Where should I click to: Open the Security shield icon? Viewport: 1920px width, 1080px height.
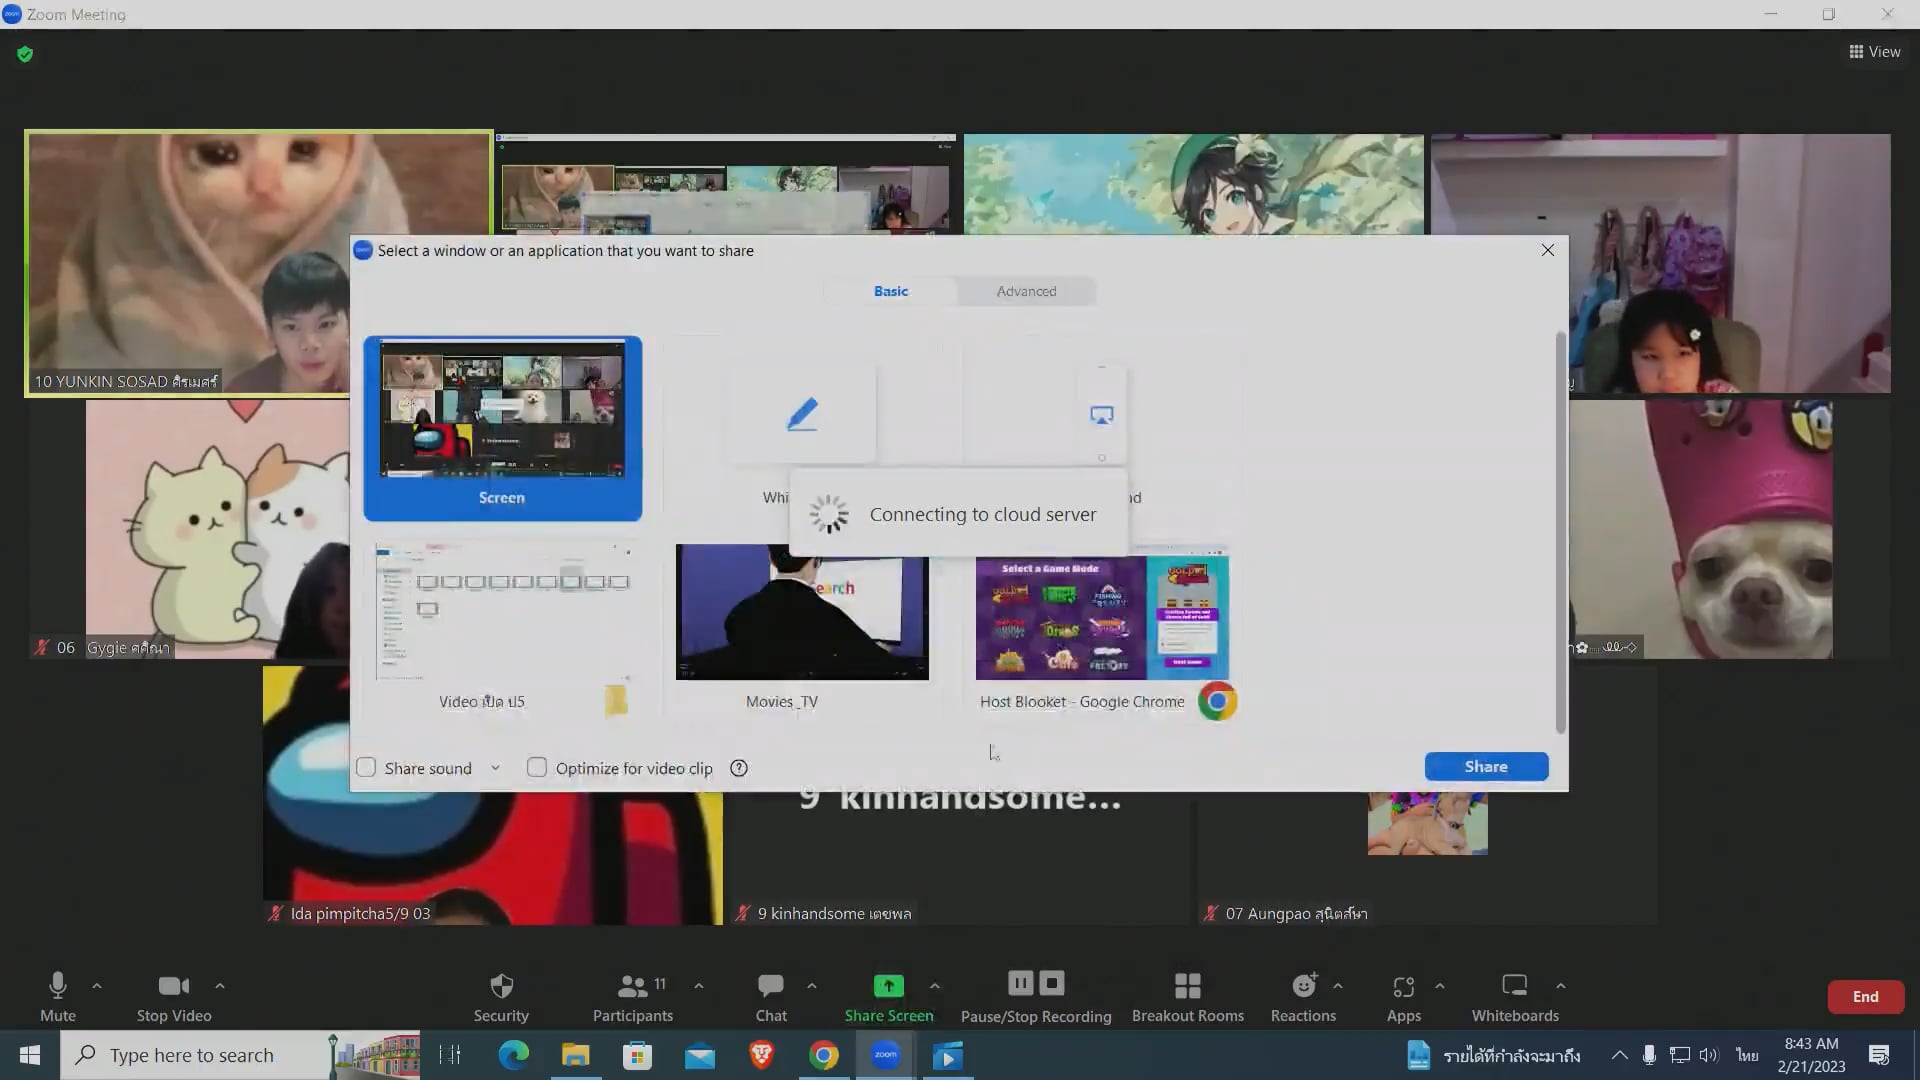pyautogui.click(x=501, y=986)
